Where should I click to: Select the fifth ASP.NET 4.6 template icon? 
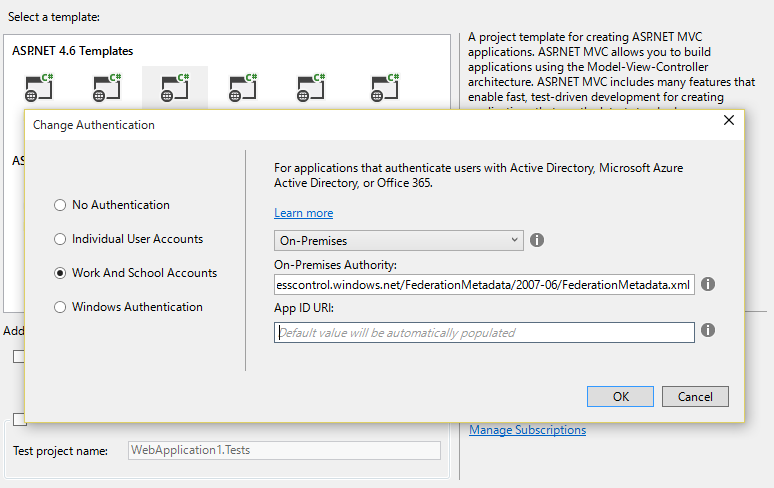click(311, 88)
